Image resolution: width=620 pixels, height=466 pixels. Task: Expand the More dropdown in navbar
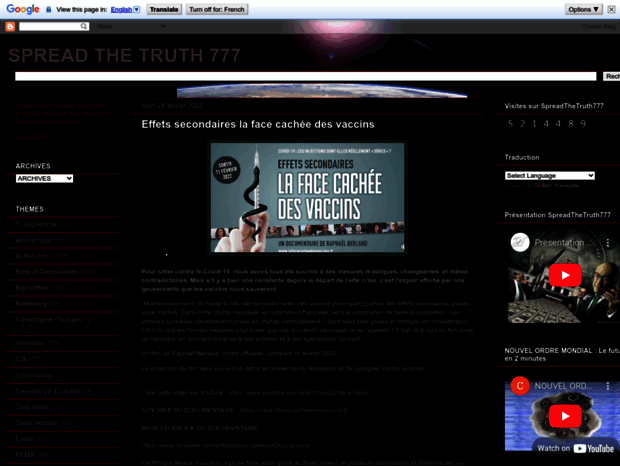click(131, 26)
